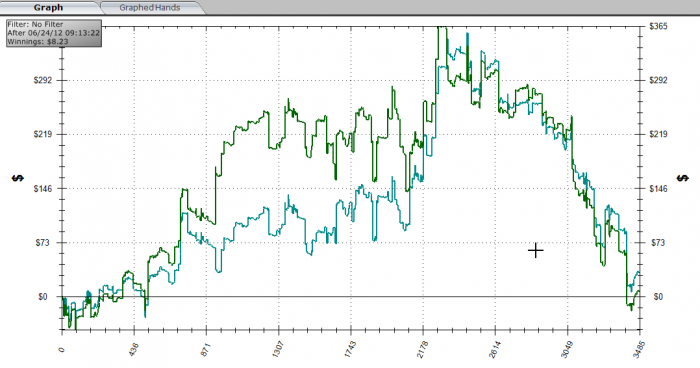Click the right axis $0 label
The image size is (700, 368).
(658, 297)
